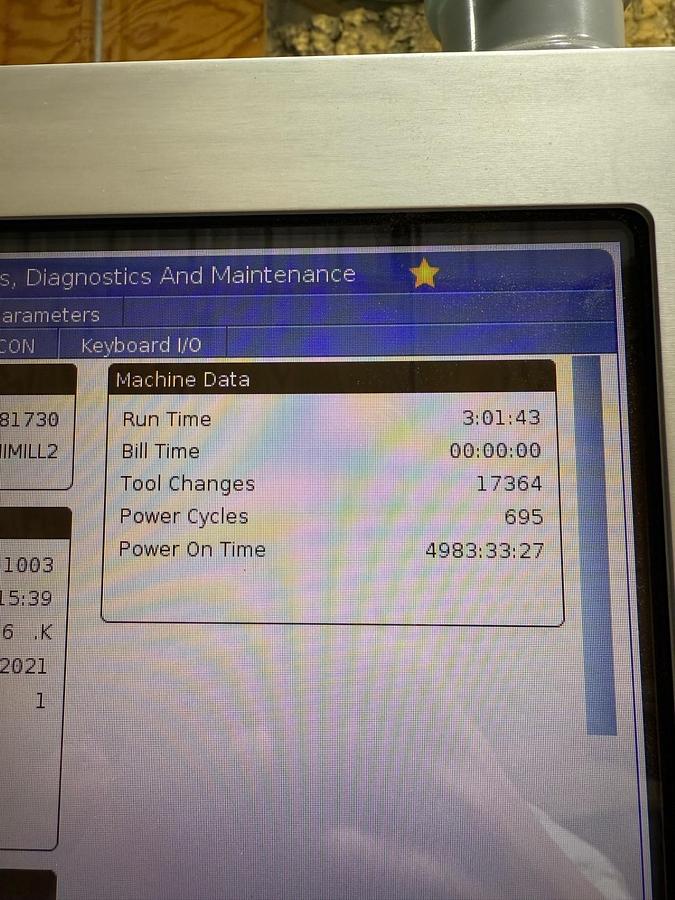
Task: Switch to the partially visible Parameters tab
Action: (x=50, y=314)
